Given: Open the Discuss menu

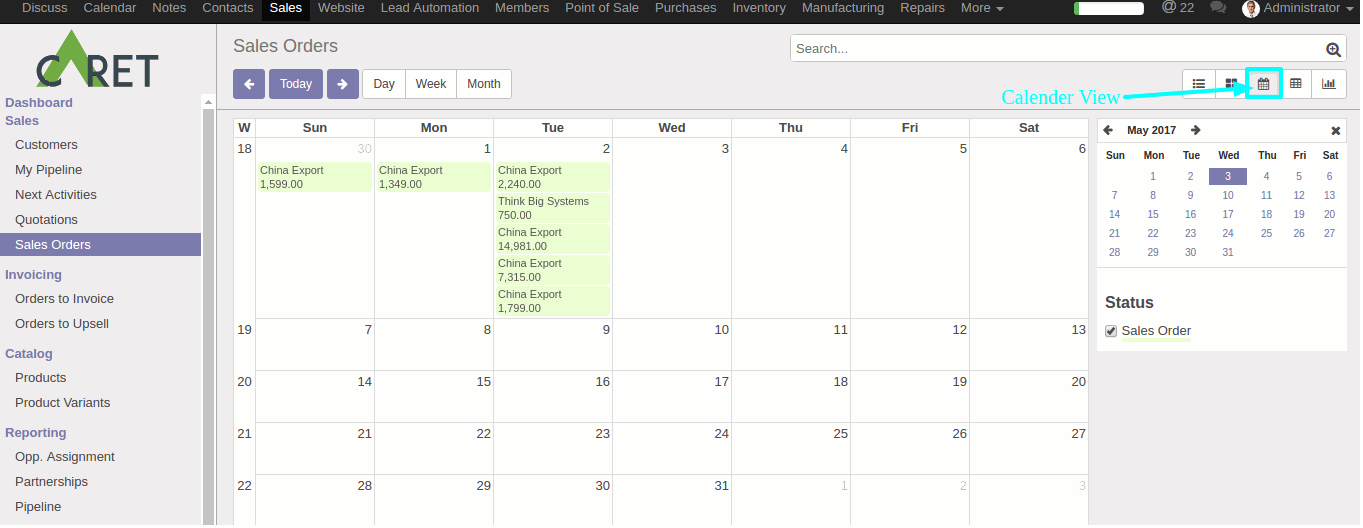Looking at the screenshot, I should (x=44, y=8).
